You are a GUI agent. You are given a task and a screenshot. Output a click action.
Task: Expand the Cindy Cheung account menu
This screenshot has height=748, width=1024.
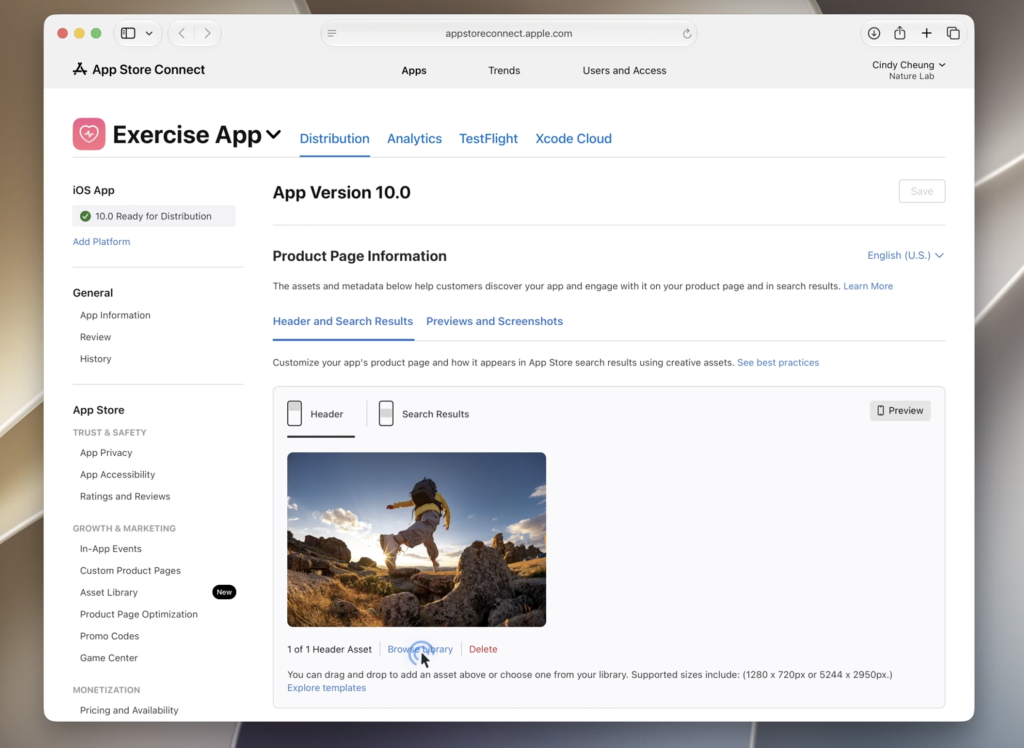coord(908,69)
